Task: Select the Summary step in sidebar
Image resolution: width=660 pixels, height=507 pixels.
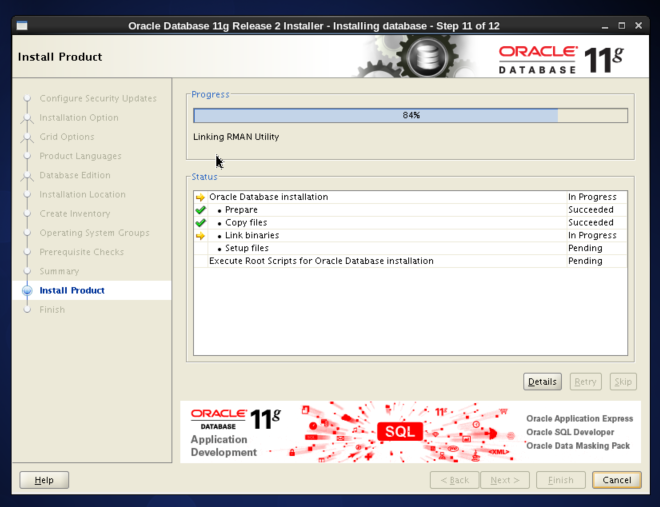Action: coord(59,272)
